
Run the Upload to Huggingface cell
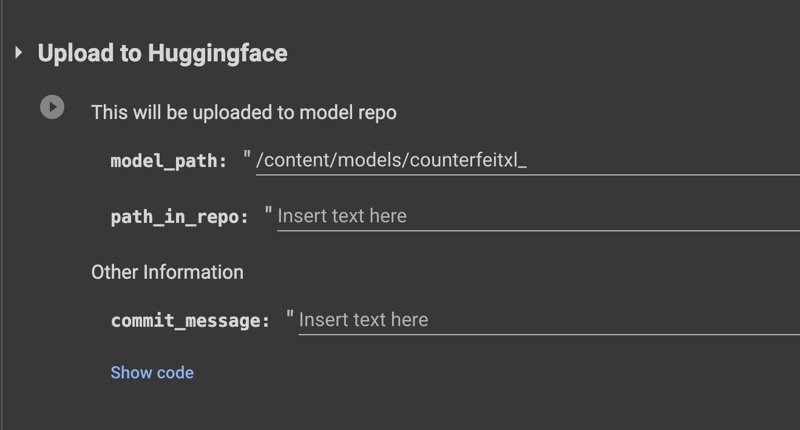tap(52, 107)
